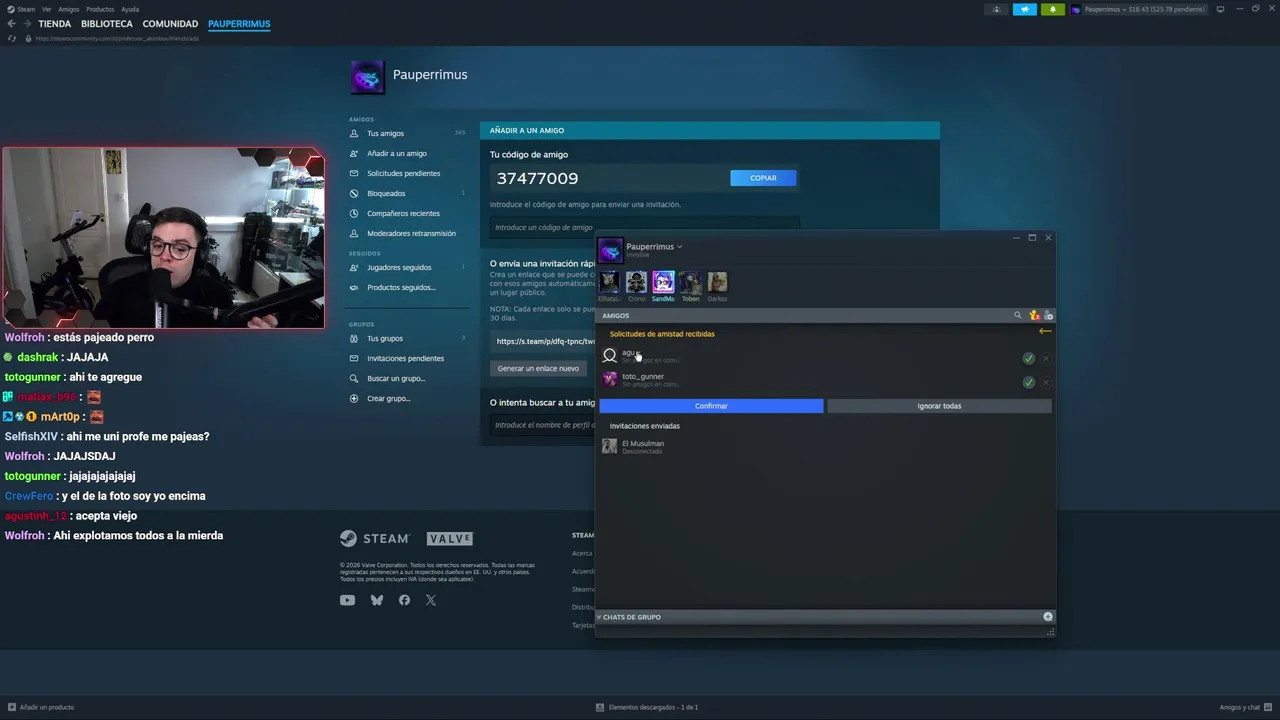Click the Big Picture mode monitor icon
Image resolution: width=1280 pixels, height=720 pixels.
1220,9
